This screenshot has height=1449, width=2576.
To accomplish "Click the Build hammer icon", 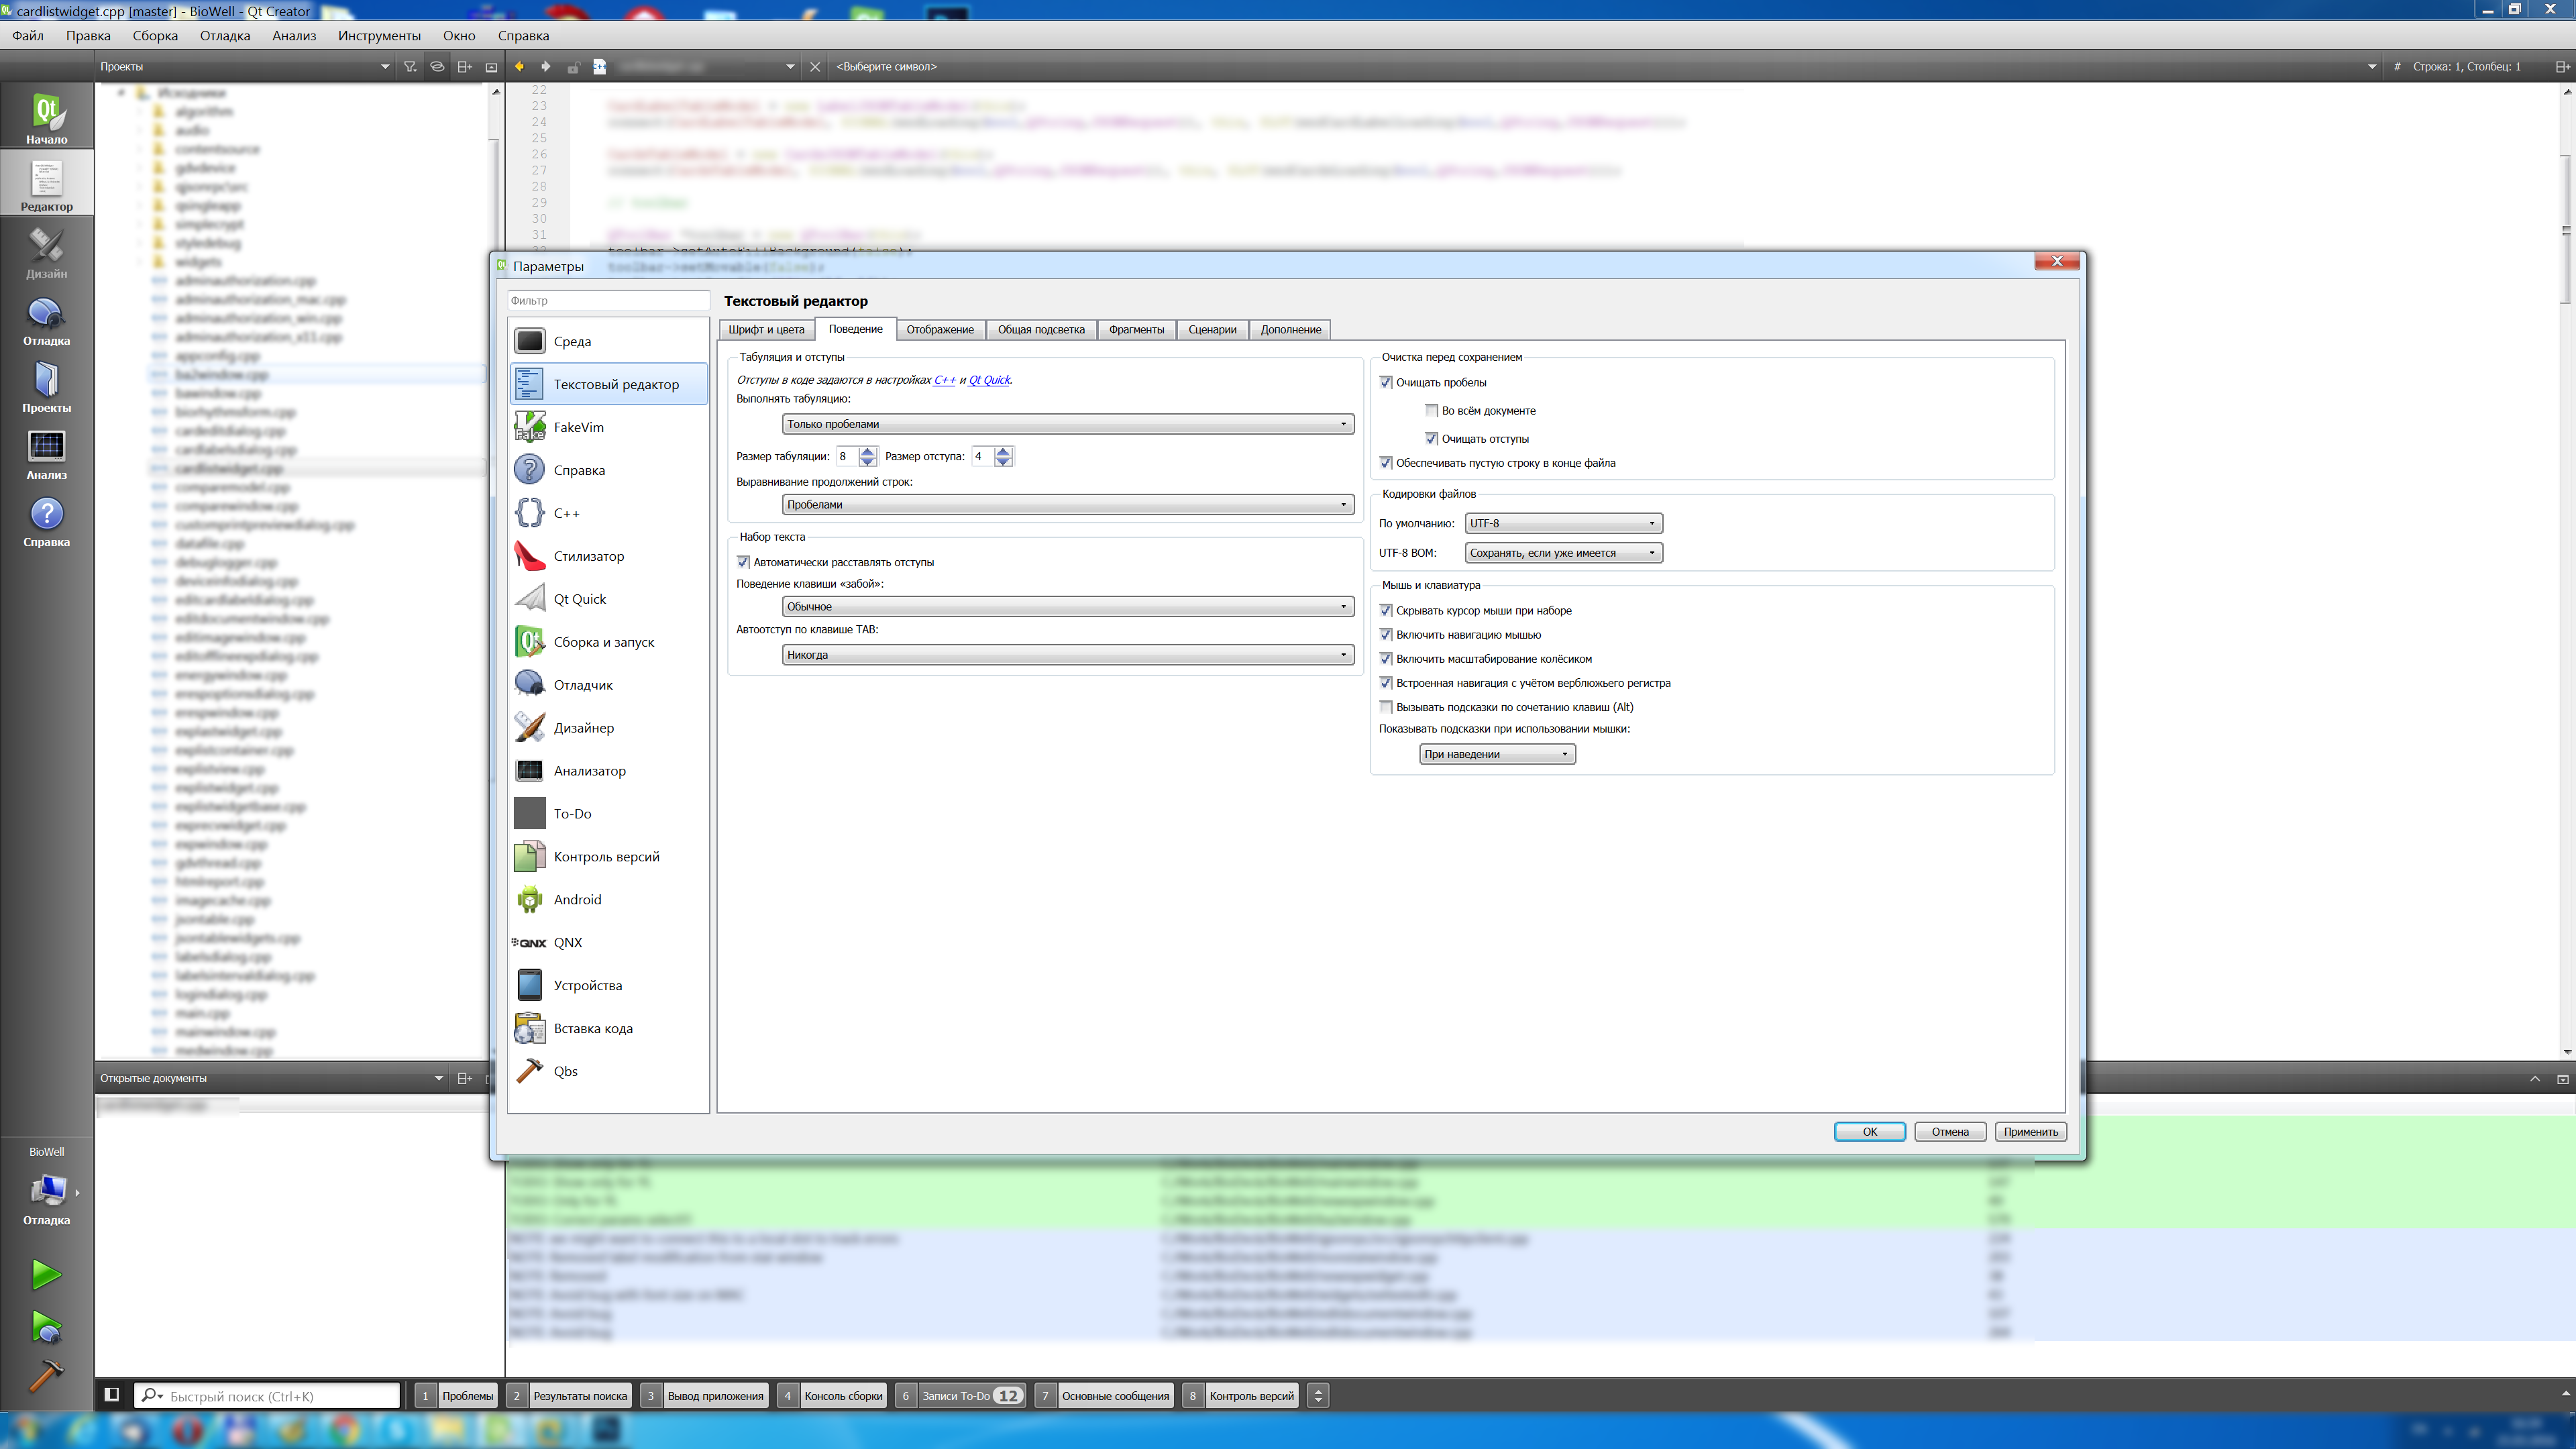I will pyautogui.click(x=46, y=1376).
